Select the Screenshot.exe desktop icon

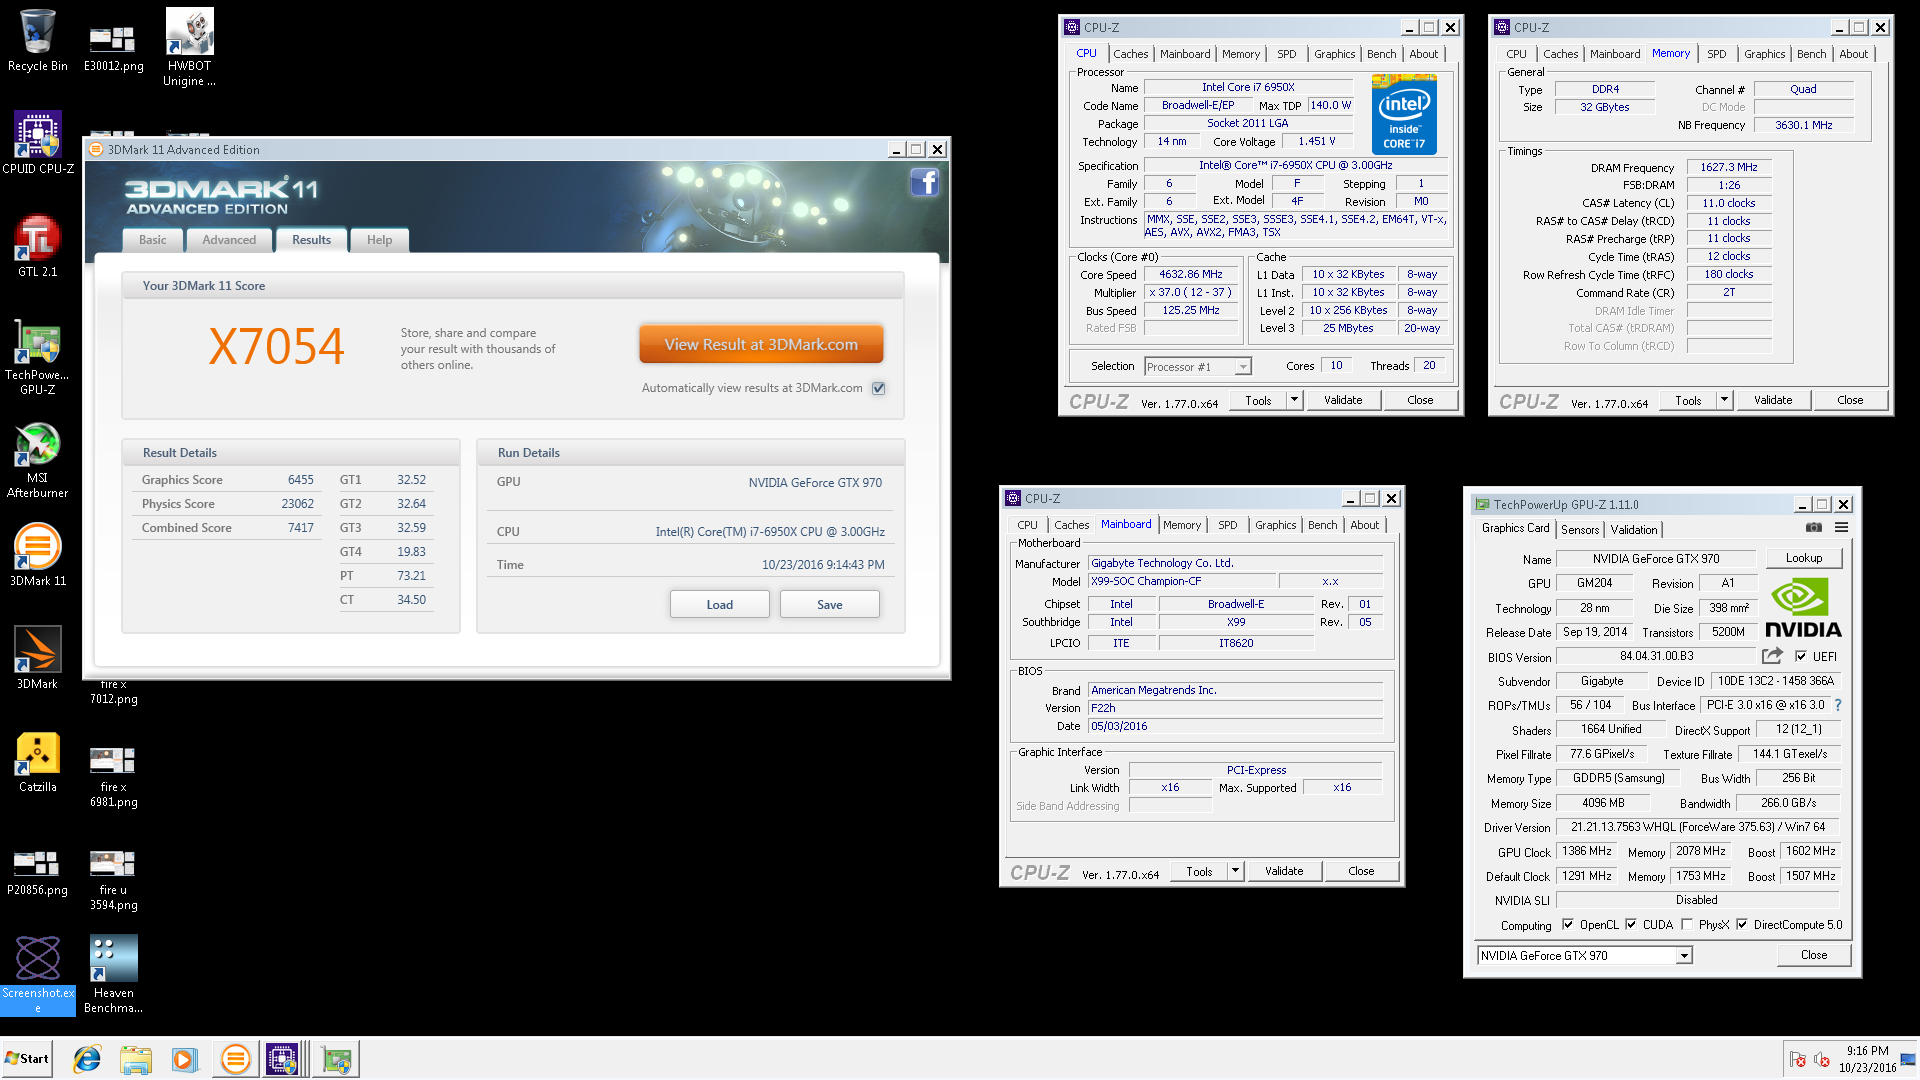(38, 974)
